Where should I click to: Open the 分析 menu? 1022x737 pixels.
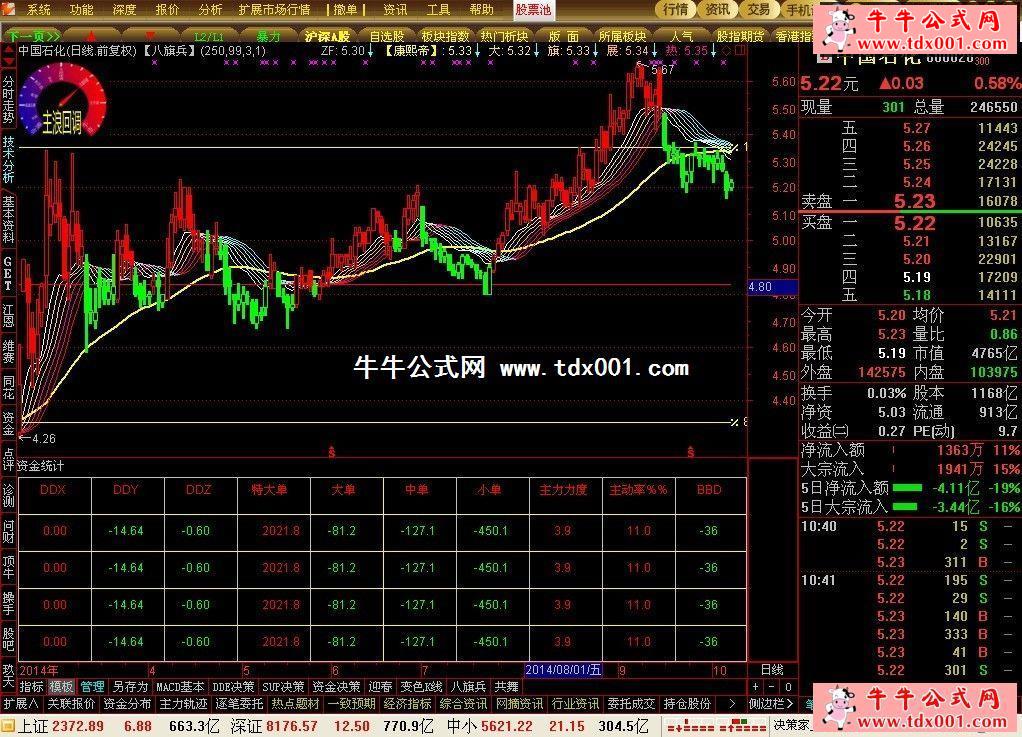point(211,9)
